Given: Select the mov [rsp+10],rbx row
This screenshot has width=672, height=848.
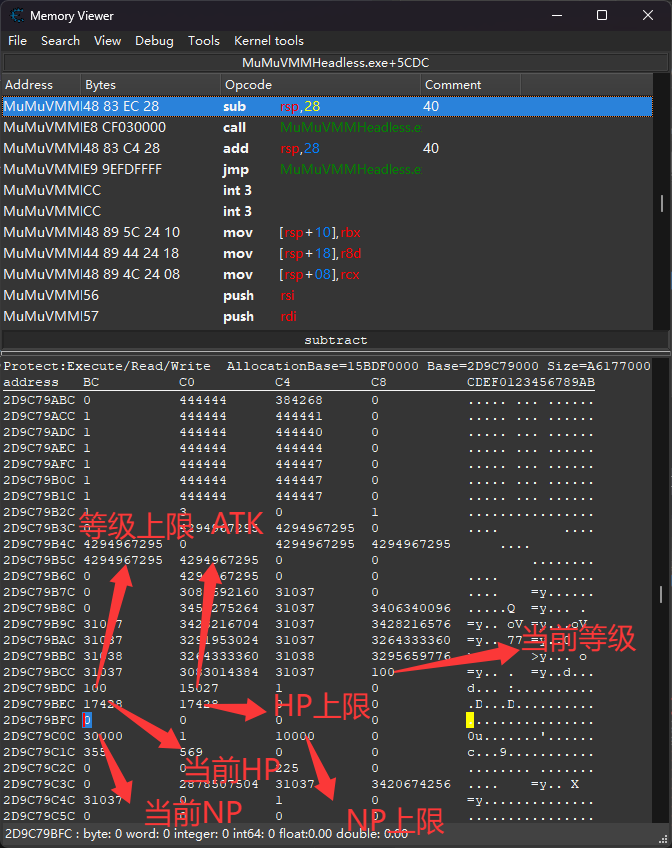Looking at the screenshot, I should 327,233.
